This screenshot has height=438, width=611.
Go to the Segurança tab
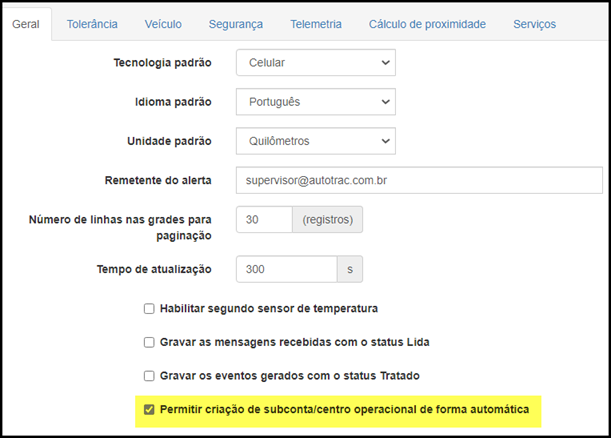coord(236,24)
